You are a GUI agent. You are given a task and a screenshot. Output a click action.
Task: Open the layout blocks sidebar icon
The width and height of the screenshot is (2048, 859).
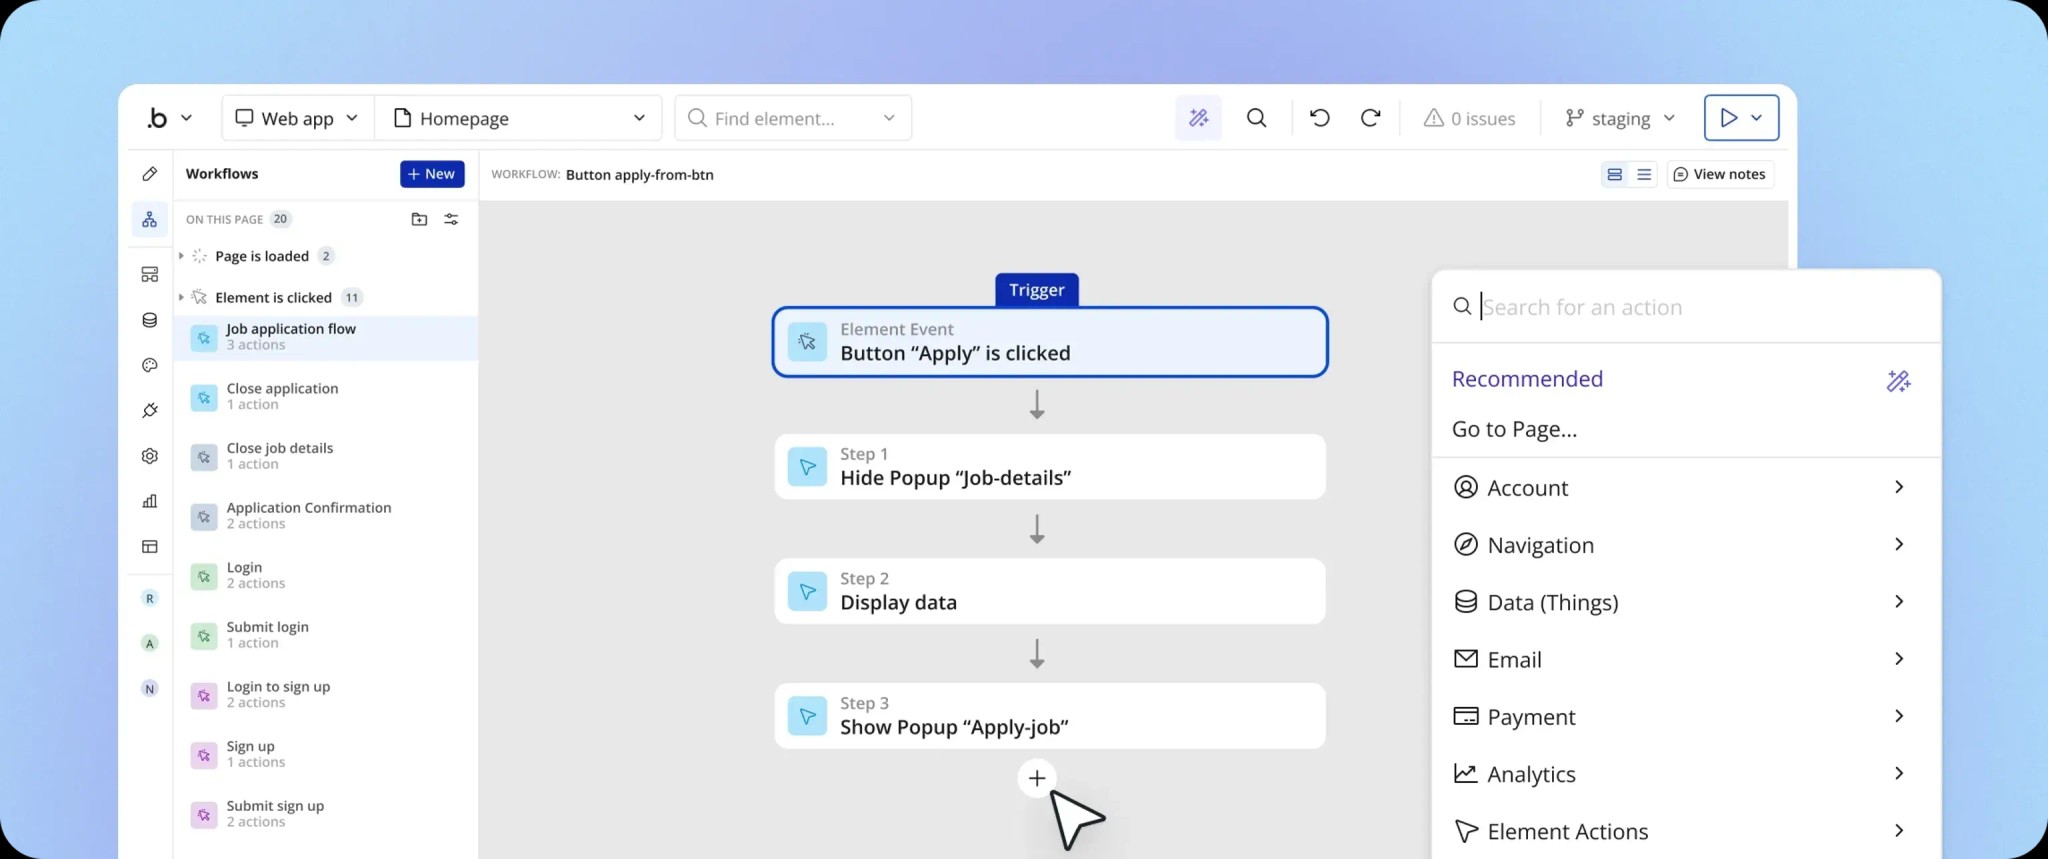150,274
